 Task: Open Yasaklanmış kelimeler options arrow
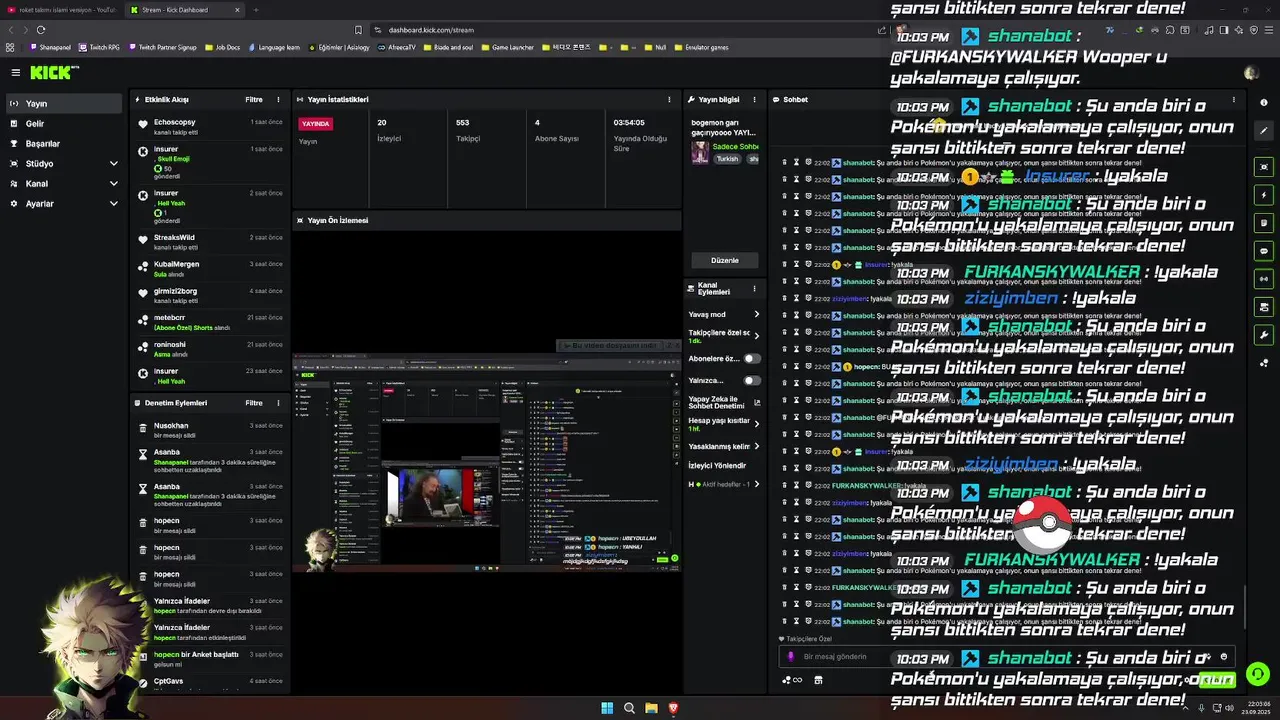(x=756, y=446)
